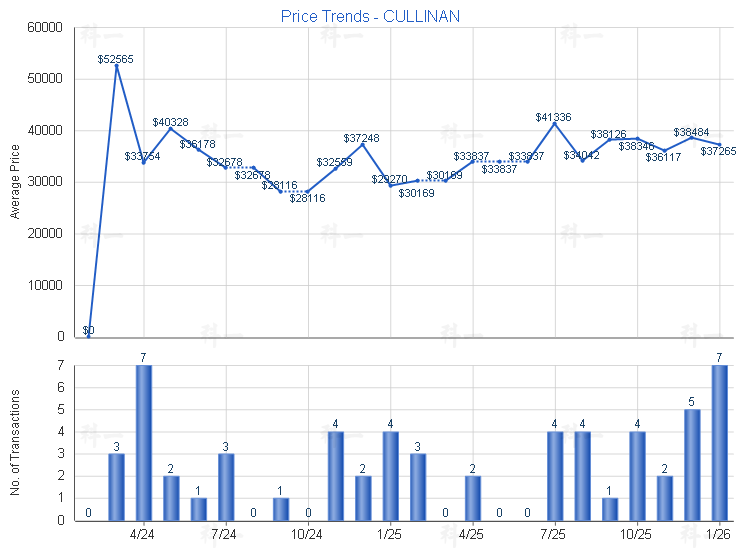Image resolution: width=740 pixels, height=550 pixels.
Task: Click the $37248 data point
Action: 363,144
